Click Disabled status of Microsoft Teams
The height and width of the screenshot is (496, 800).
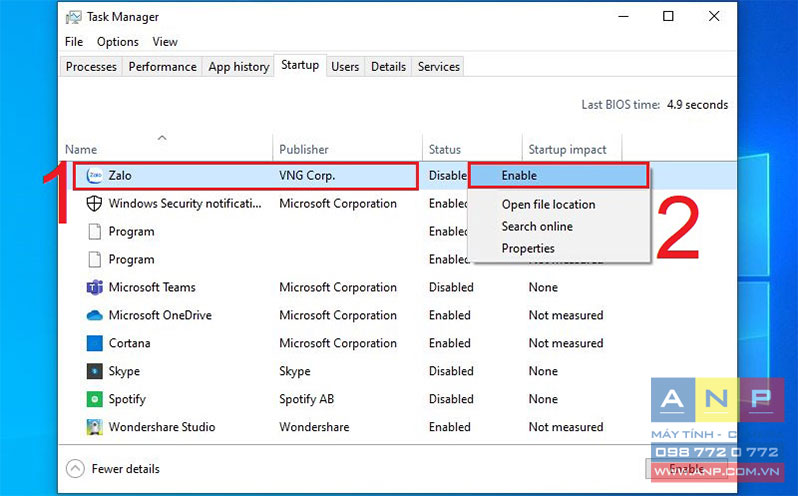(451, 287)
